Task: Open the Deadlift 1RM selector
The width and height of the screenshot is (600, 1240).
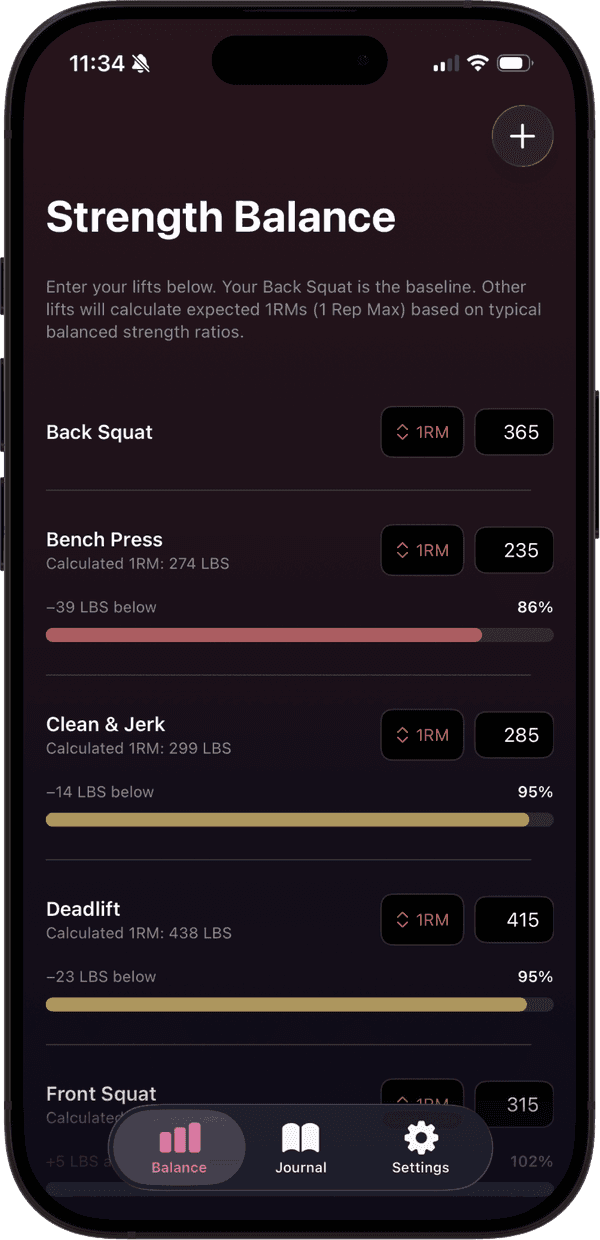Action: pyautogui.click(x=422, y=920)
